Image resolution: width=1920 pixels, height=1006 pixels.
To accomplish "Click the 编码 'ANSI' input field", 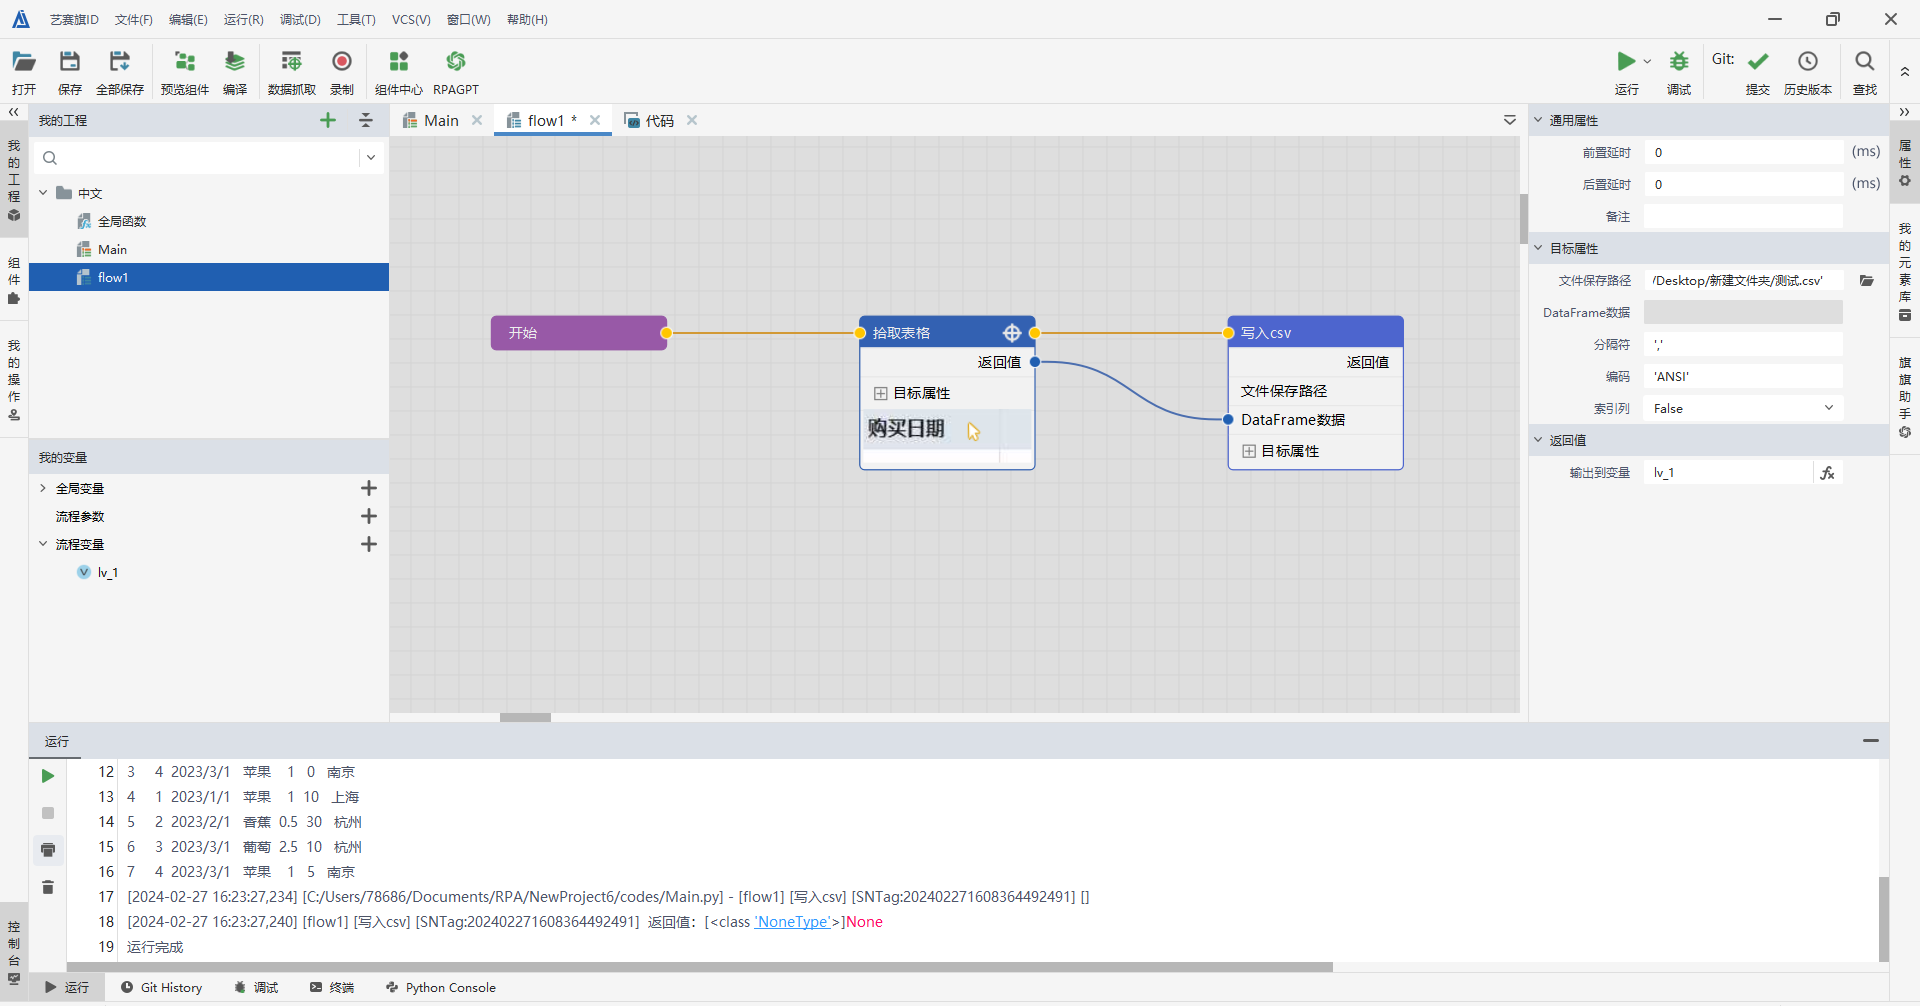I will 1743,376.
